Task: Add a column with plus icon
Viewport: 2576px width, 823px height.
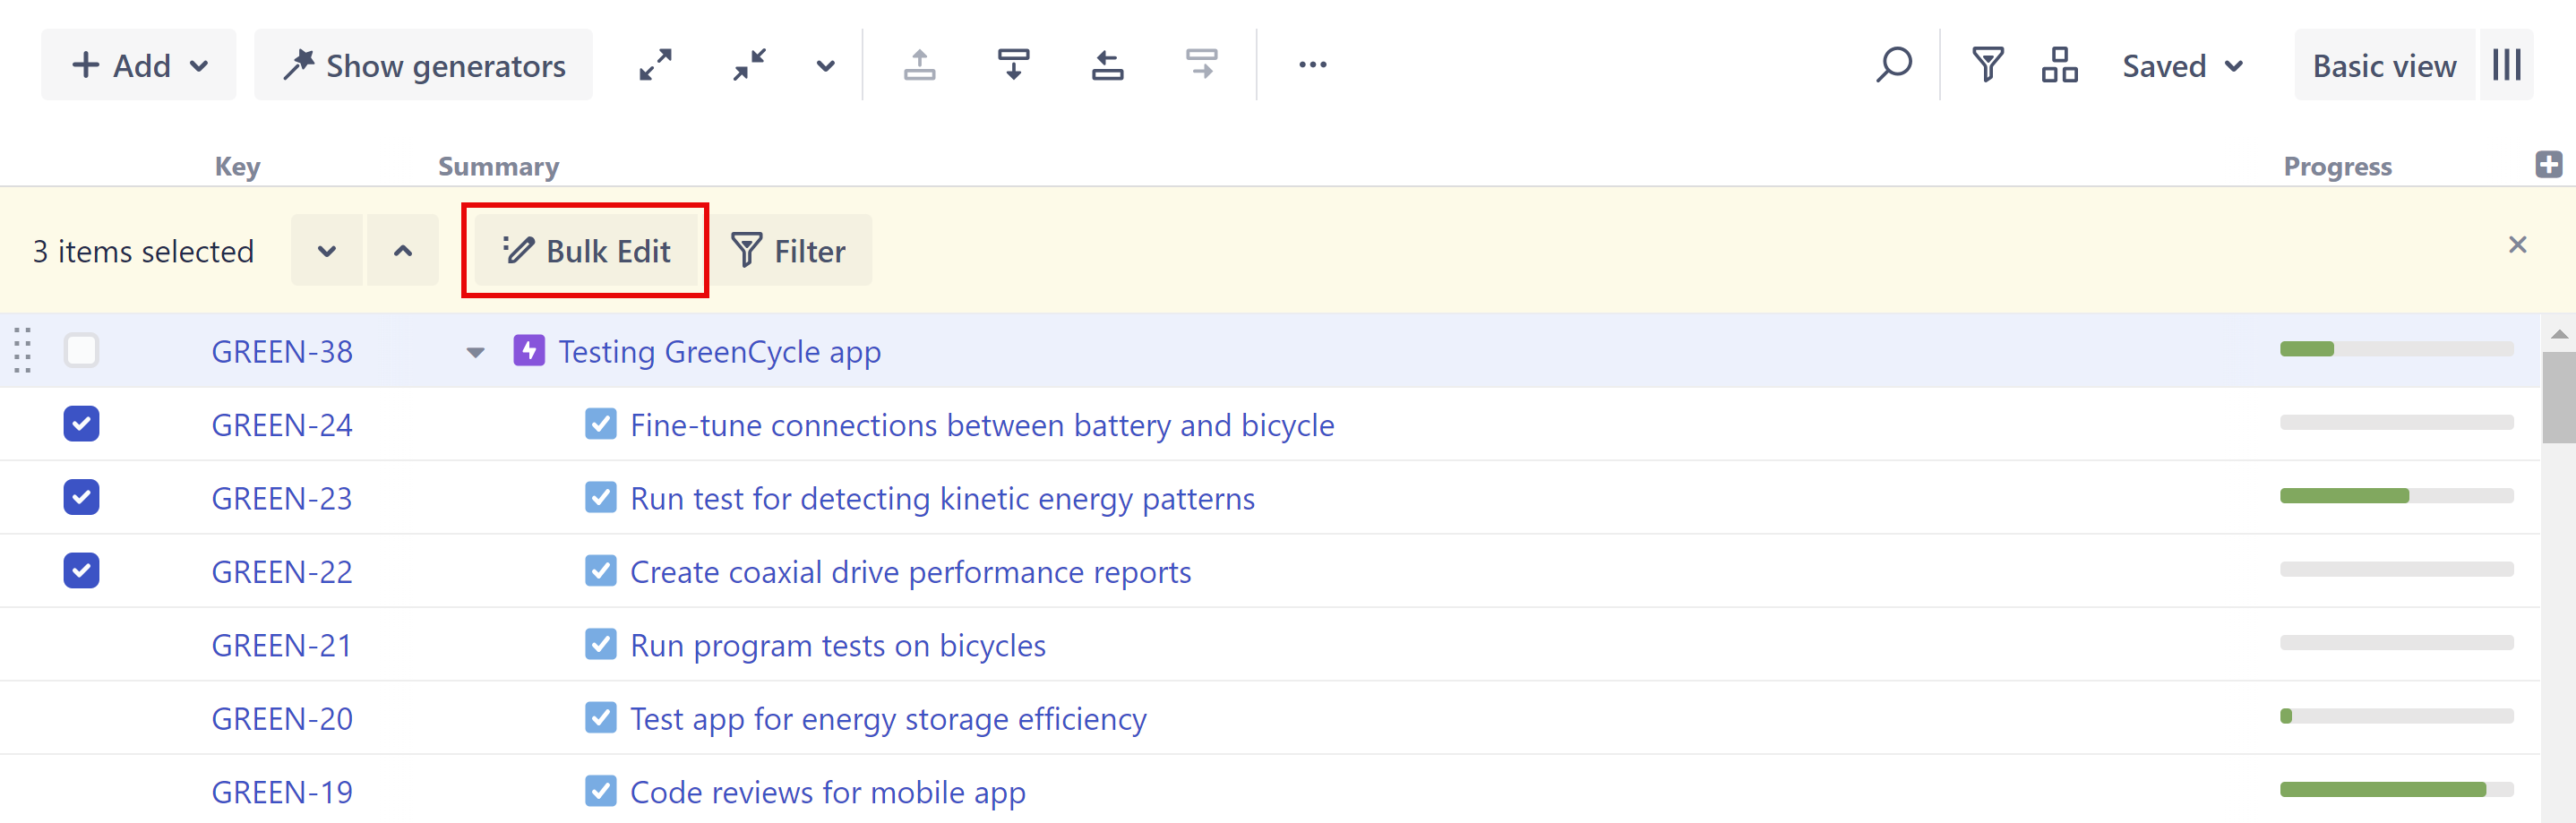Action: 2548,165
